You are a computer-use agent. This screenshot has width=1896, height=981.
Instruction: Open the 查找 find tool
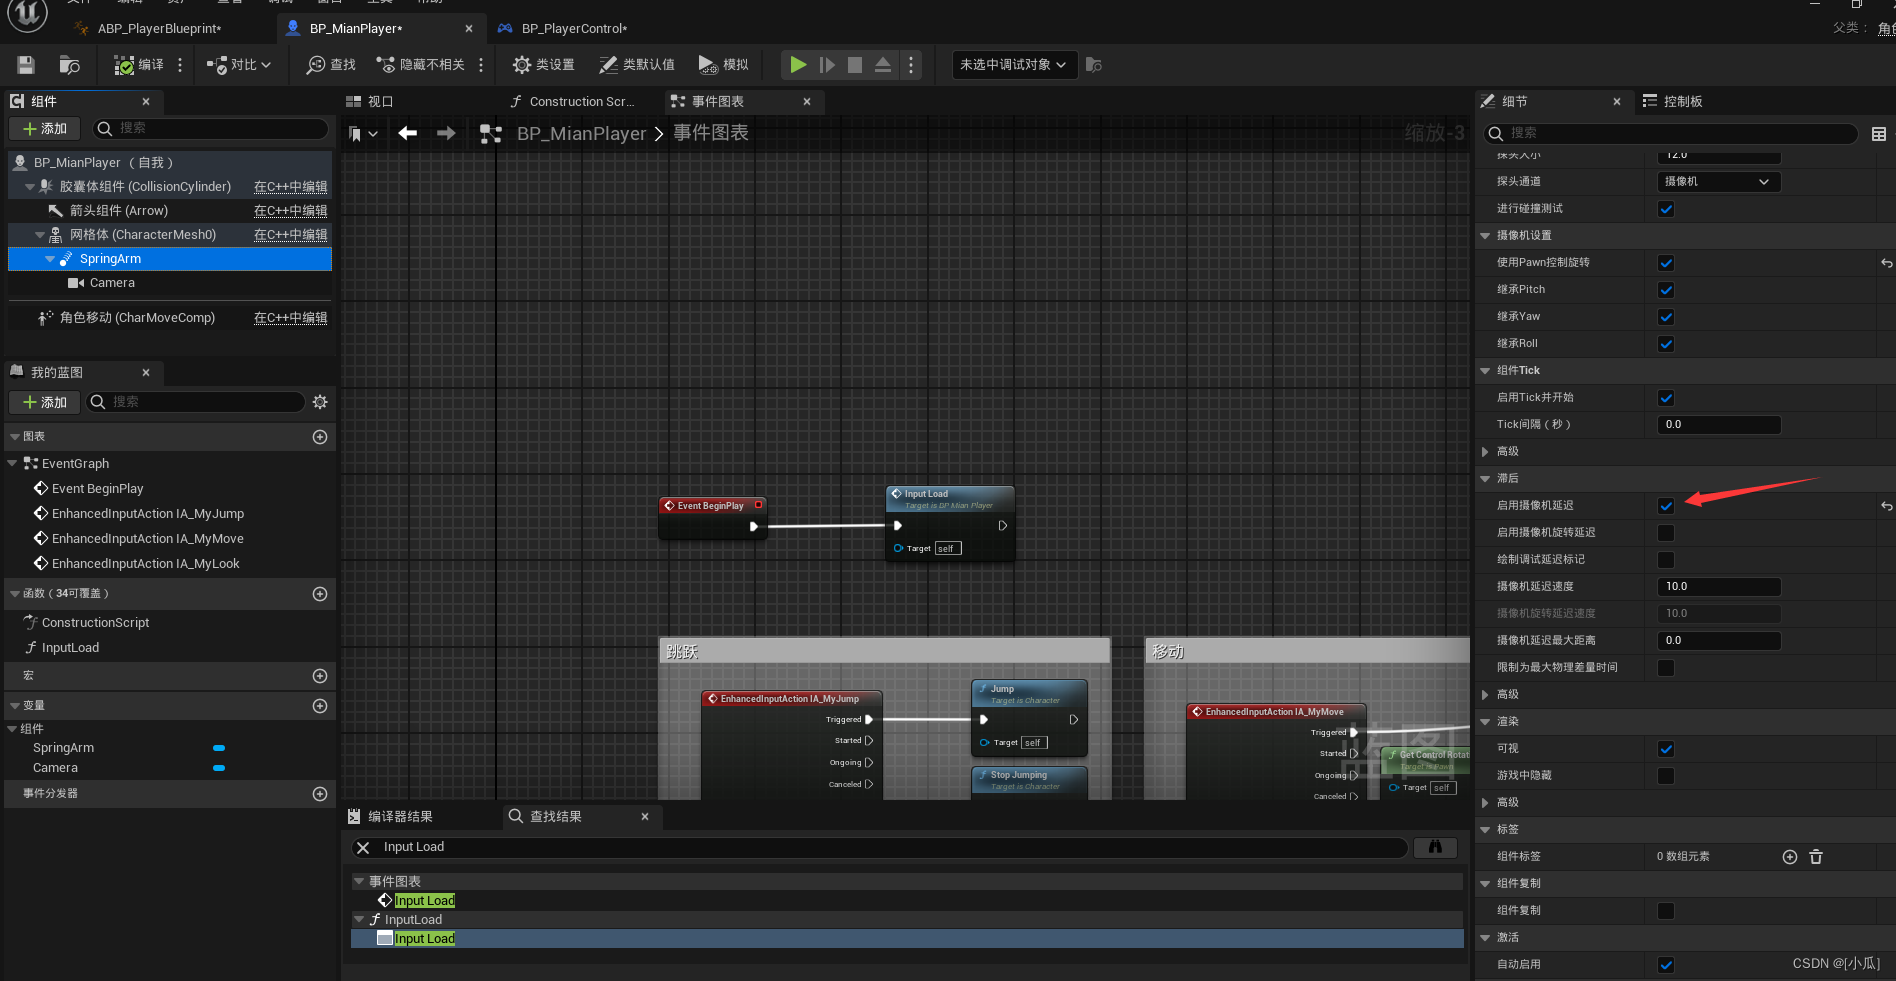[331, 65]
